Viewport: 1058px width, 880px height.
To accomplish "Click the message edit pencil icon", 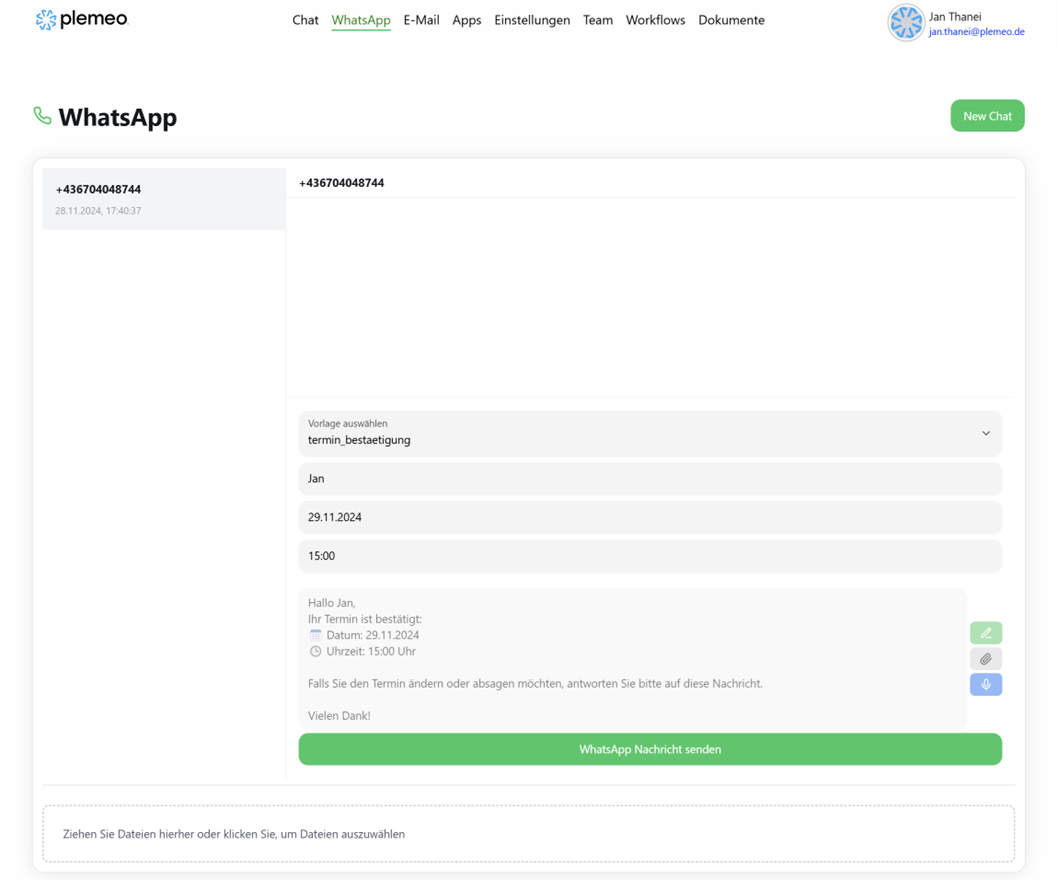I will pos(986,633).
